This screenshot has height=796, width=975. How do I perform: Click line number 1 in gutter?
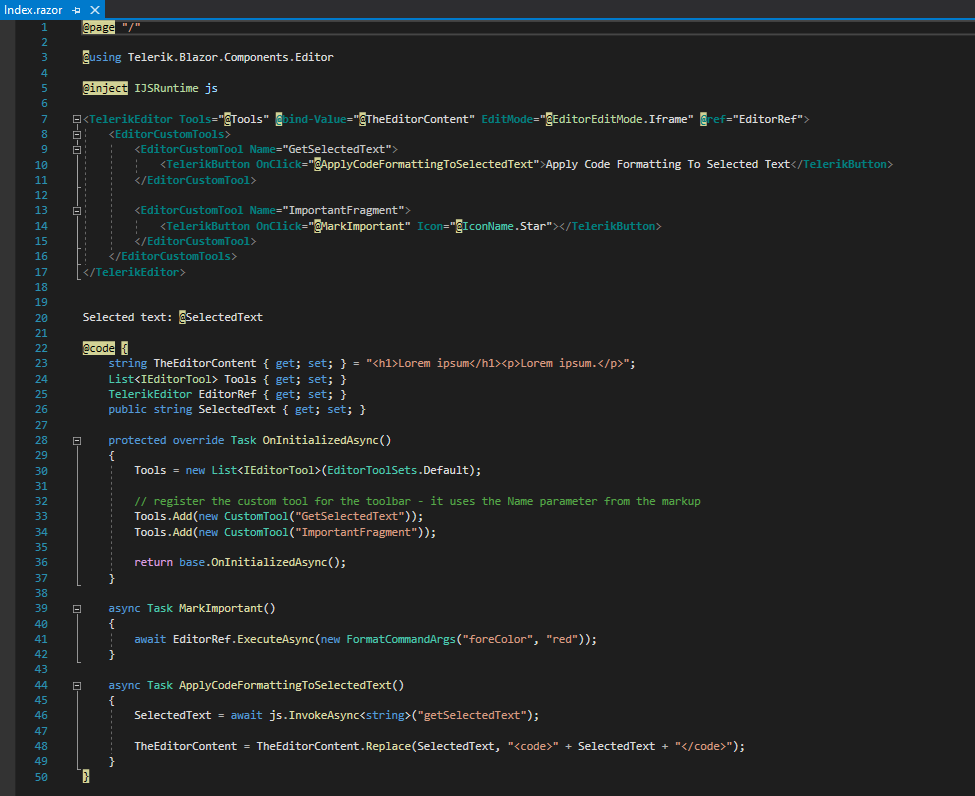(x=43, y=27)
